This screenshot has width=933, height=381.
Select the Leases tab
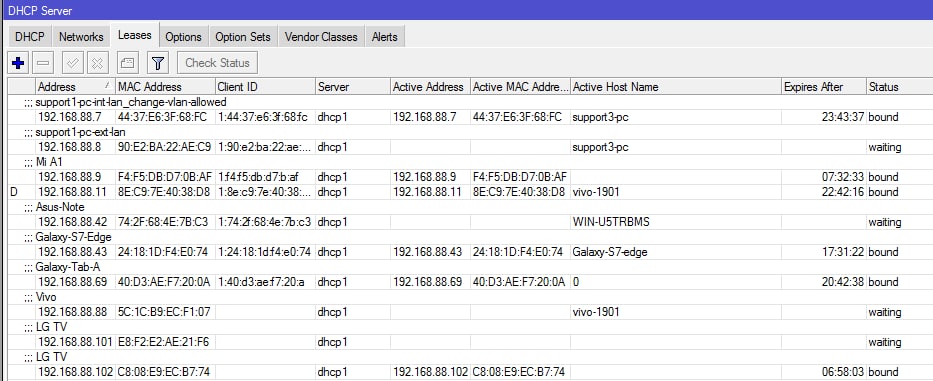click(x=134, y=35)
